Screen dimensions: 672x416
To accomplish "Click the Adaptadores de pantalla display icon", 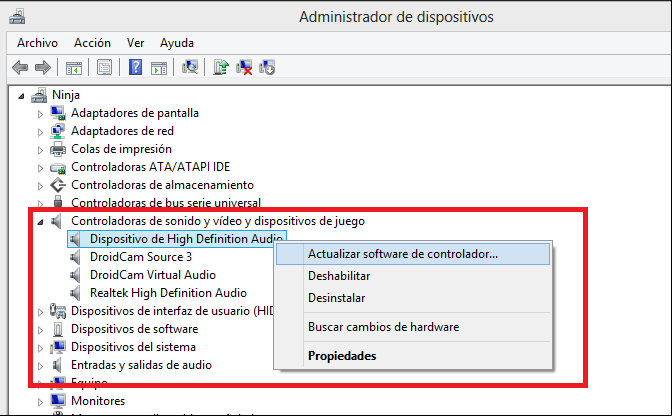I will 58,113.
